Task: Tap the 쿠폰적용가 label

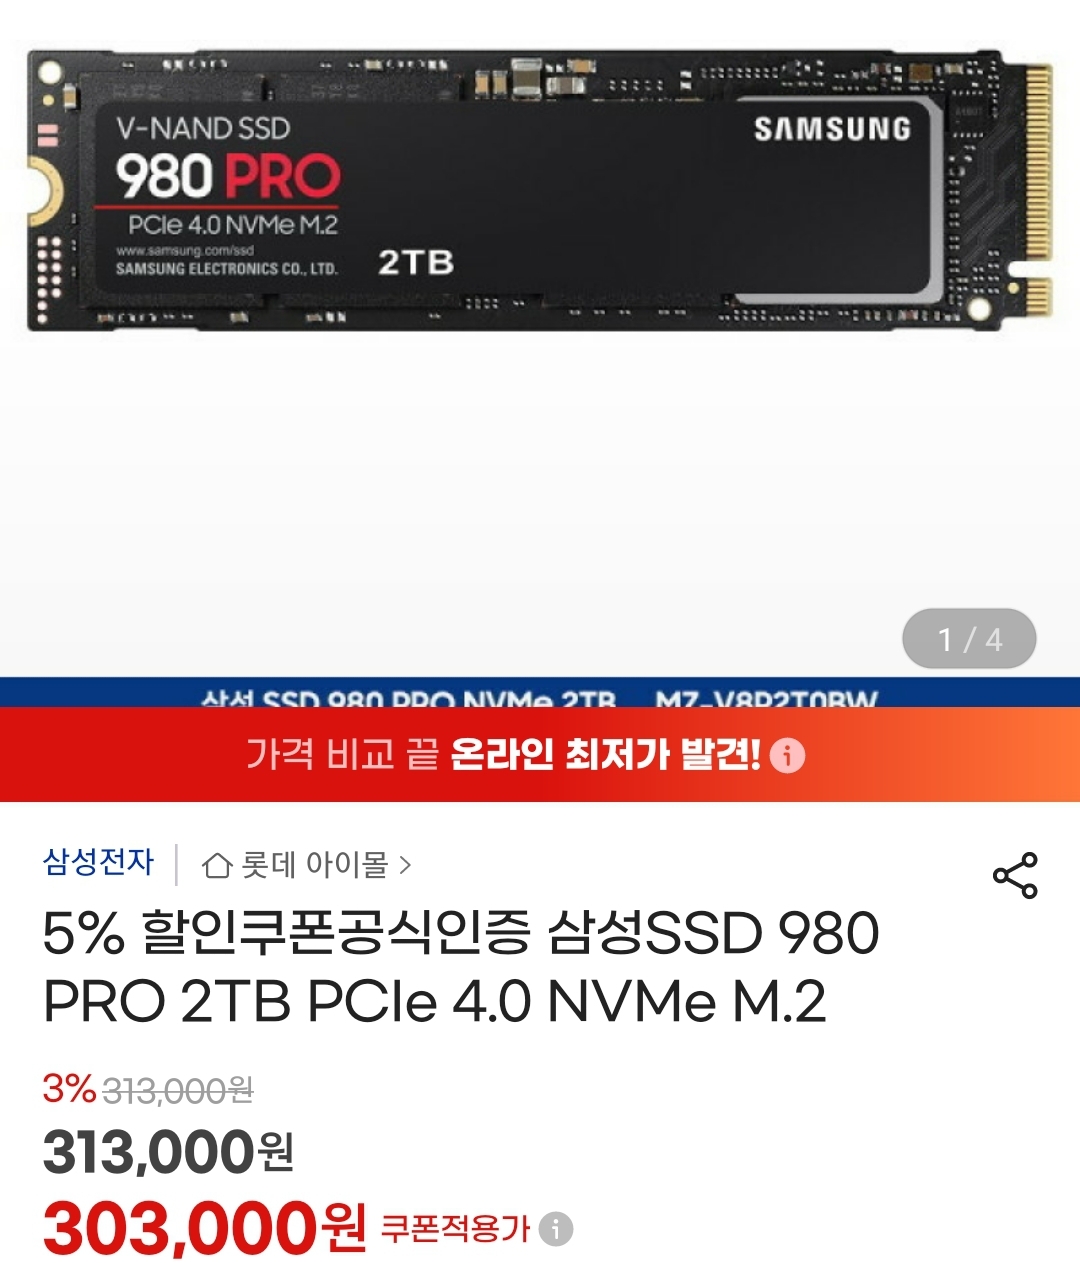Action: tap(455, 1228)
